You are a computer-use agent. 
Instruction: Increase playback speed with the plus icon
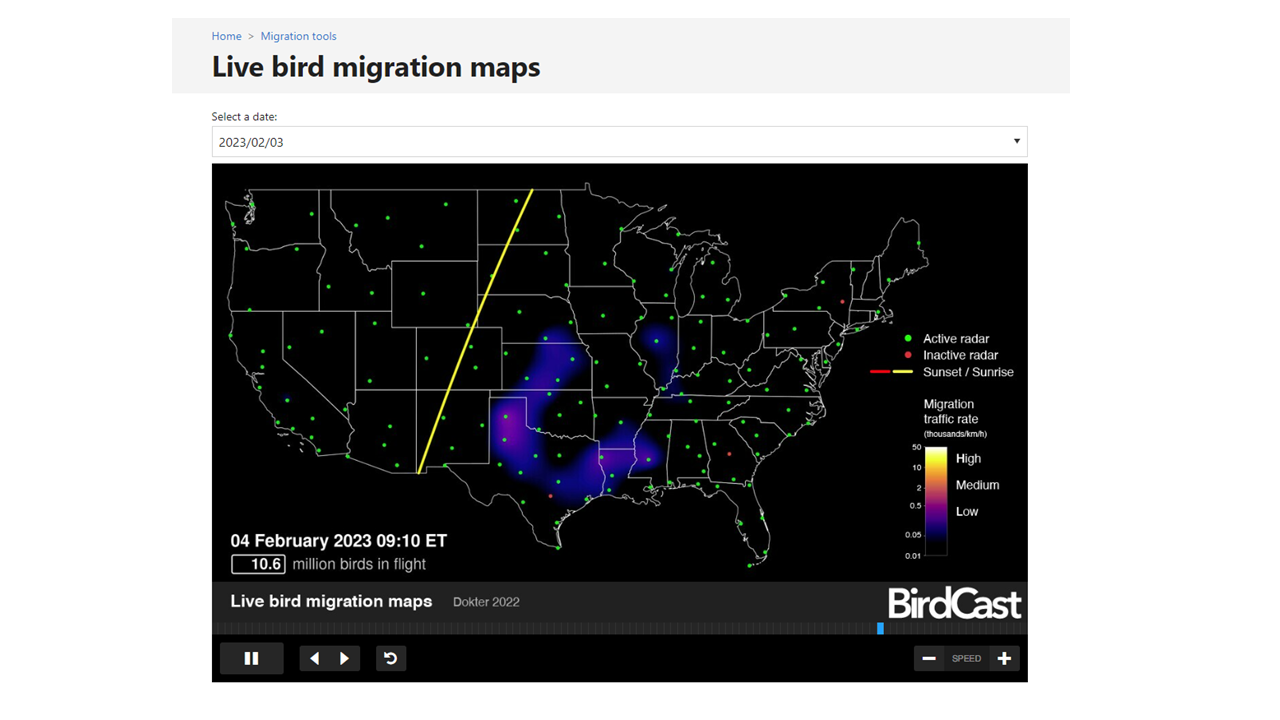click(x=1004, y=658)
